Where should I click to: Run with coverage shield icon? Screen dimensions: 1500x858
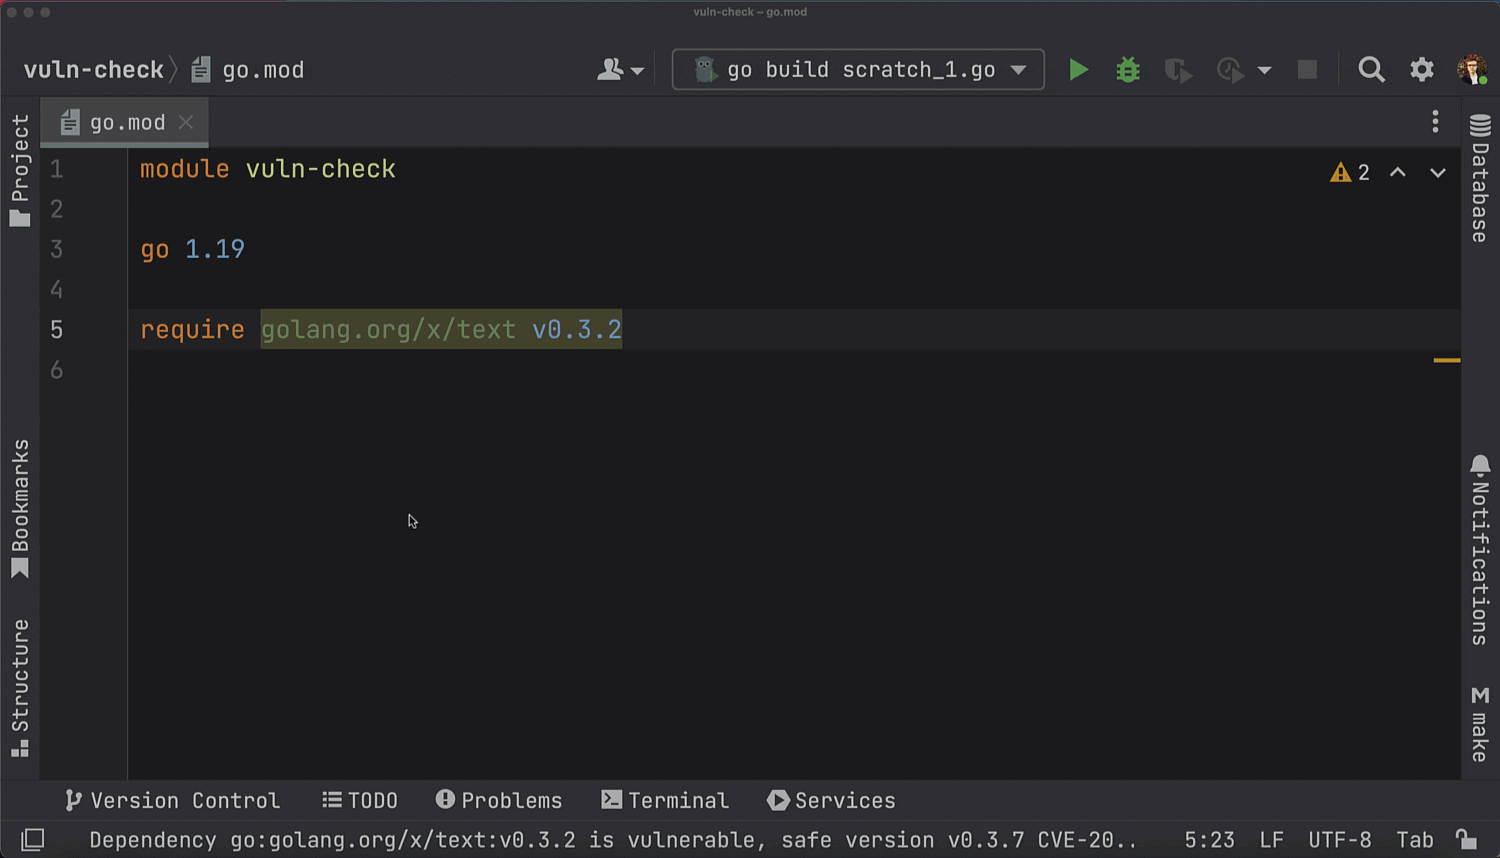click(x=1177, y=70)
